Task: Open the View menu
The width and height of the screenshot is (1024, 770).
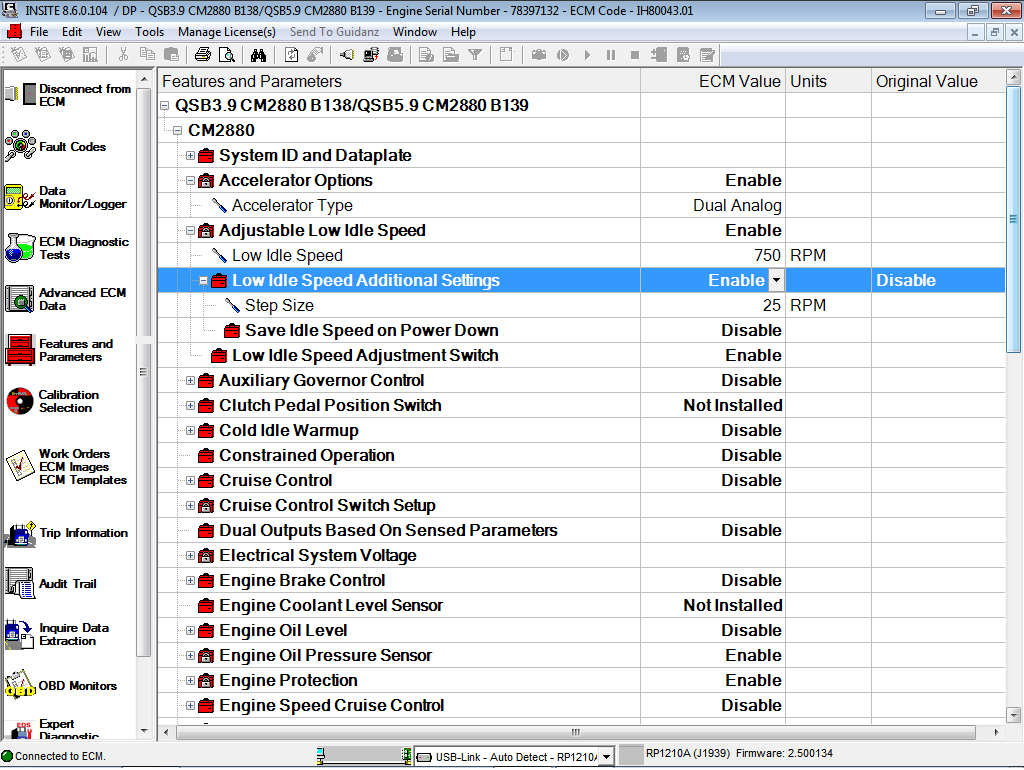Action: coord(108,32)
